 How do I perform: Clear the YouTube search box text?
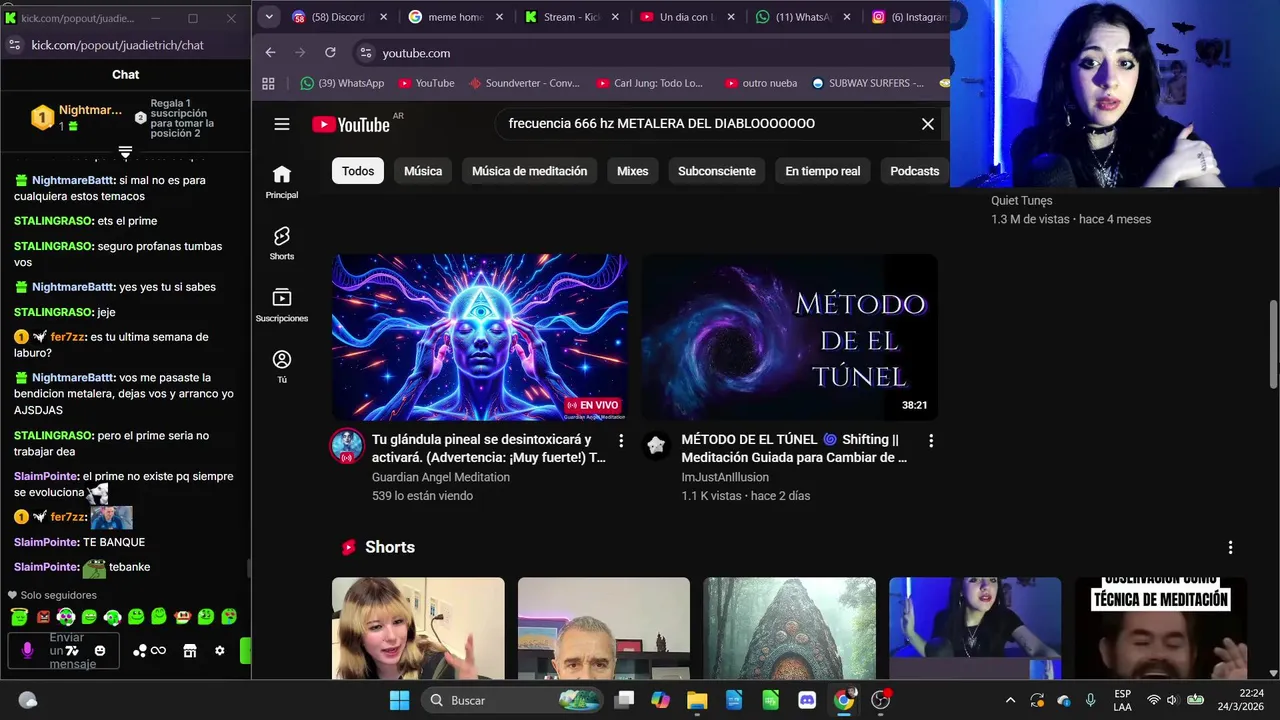click(x=928, y=124)
